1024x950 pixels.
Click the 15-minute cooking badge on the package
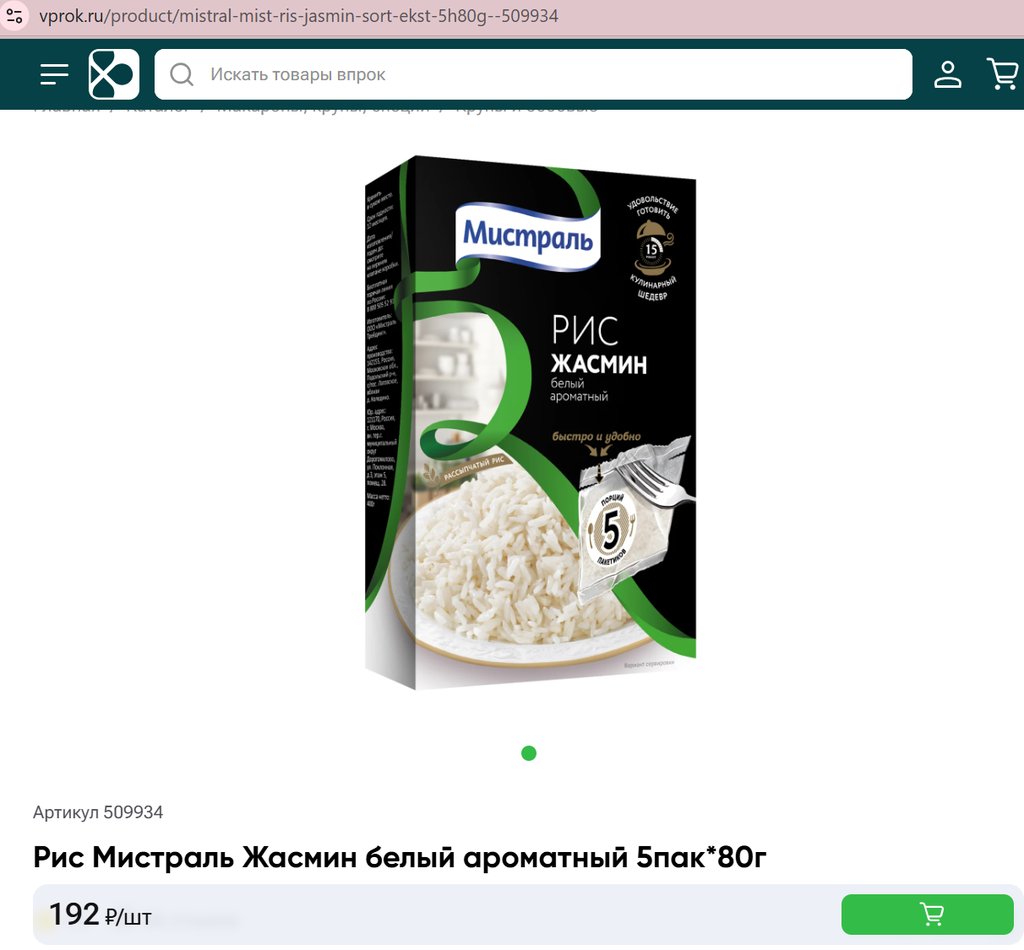pos(652,249)
